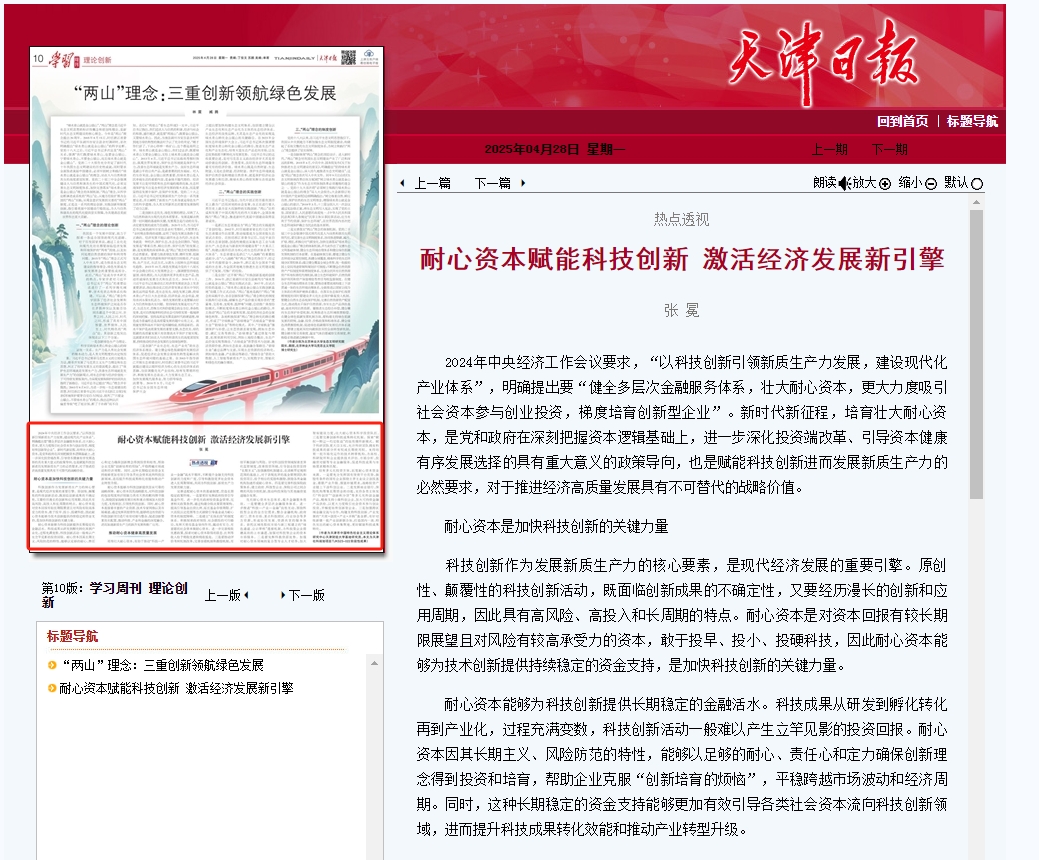Open 耐心资本赋能科技创新 from the title list
This screenshot has width=1039, height=860.
coord(176,688)
